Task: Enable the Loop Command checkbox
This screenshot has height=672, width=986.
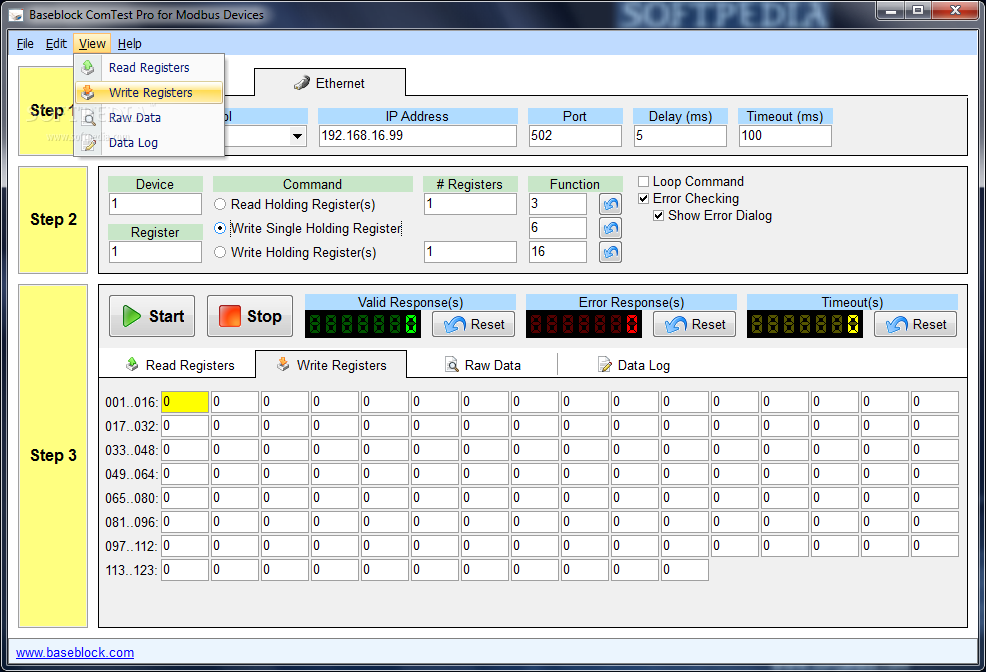Action: point(643,182)
